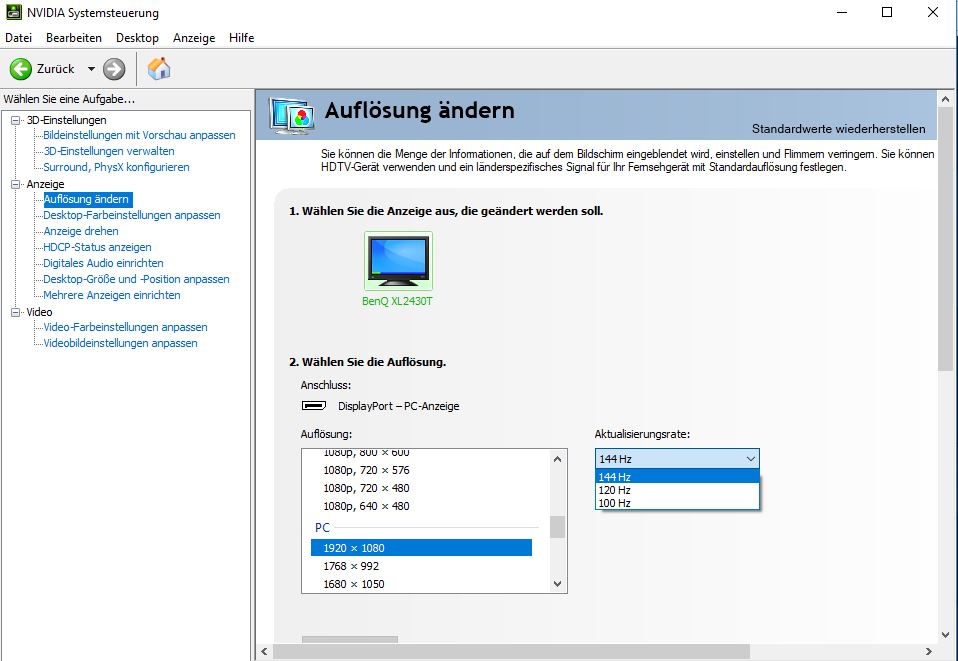
Task: Click resolution list scroll down arrow
Action: (x=558, y=584)
